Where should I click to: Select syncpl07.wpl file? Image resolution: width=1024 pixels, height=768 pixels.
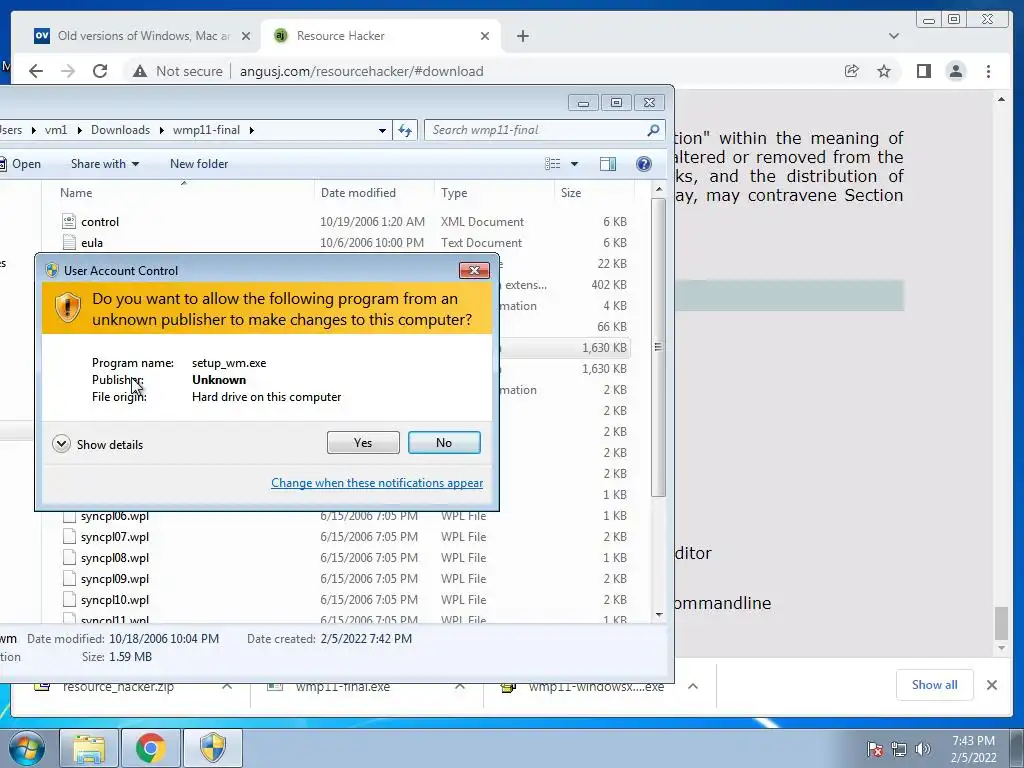coord(115,537)
